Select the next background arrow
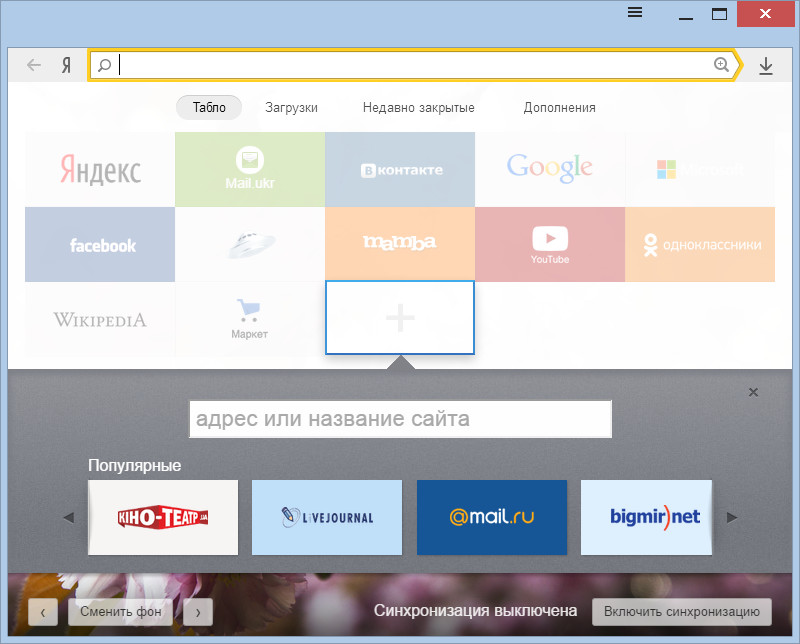Screen dimensions: 800x644 point(198,612)
